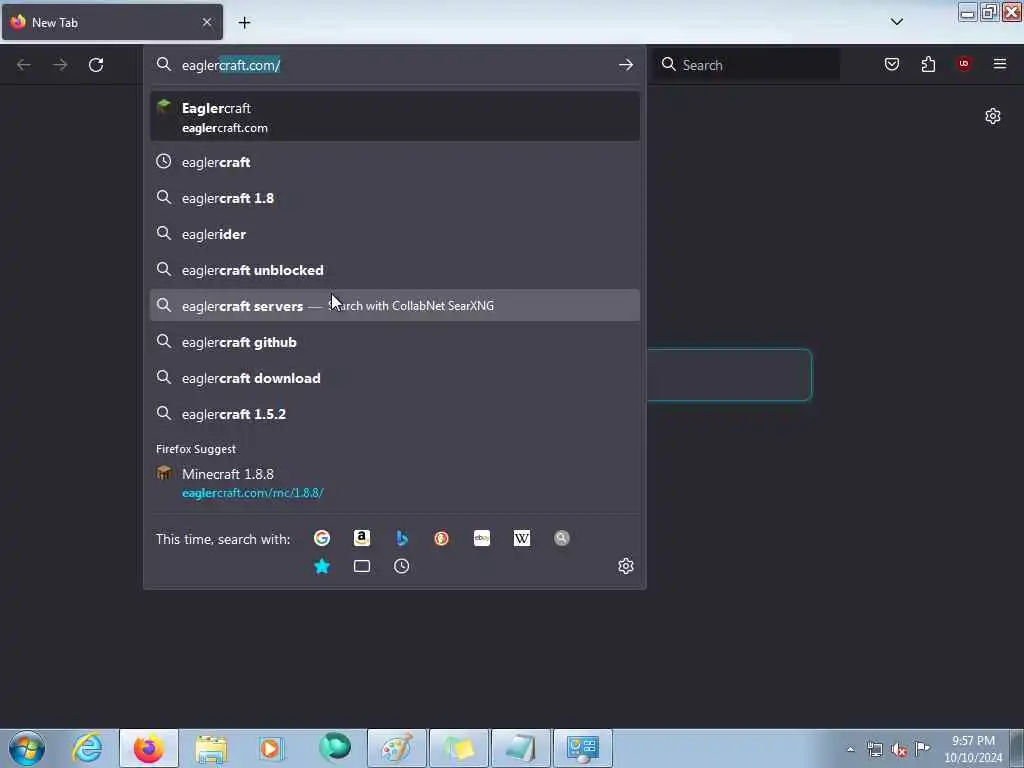Click the New Tab page search field
This screenshot has height=768, width=1024.
click(x=729, y=375)
